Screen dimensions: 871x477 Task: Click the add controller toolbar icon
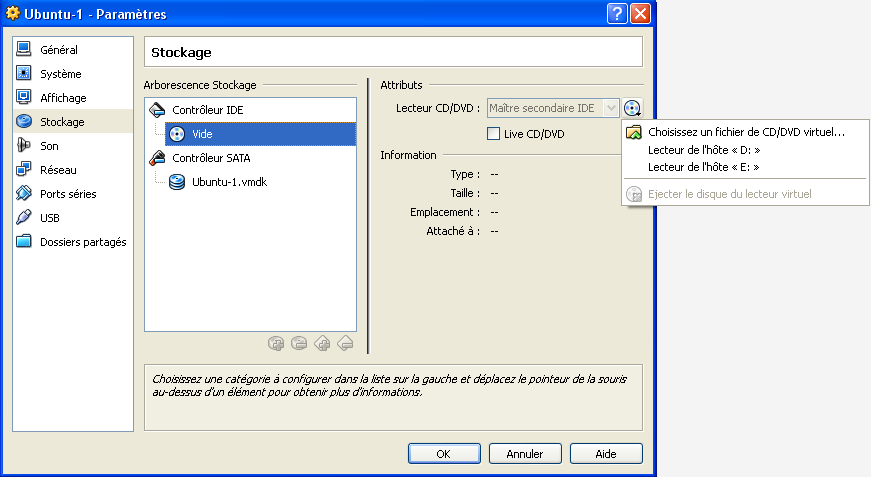(322, 343)
